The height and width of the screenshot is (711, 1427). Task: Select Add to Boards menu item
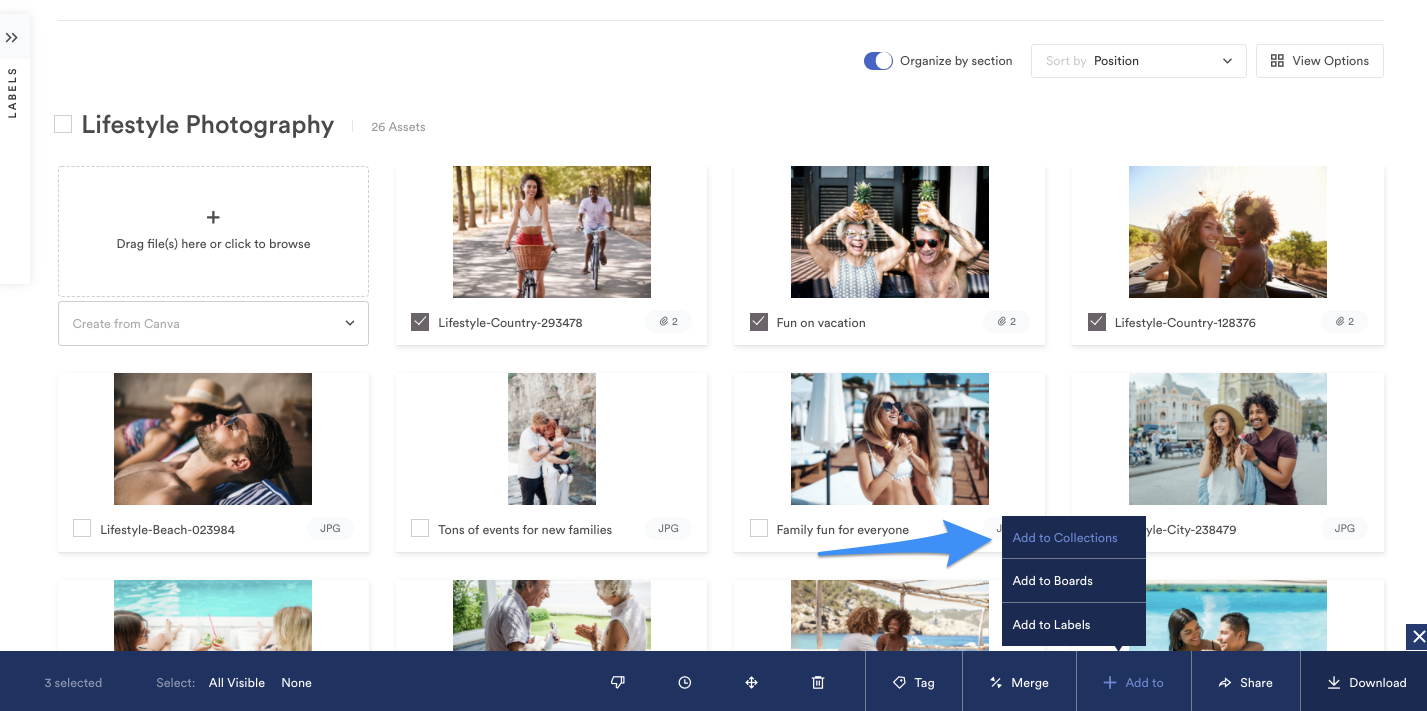tap(1073, 581)
